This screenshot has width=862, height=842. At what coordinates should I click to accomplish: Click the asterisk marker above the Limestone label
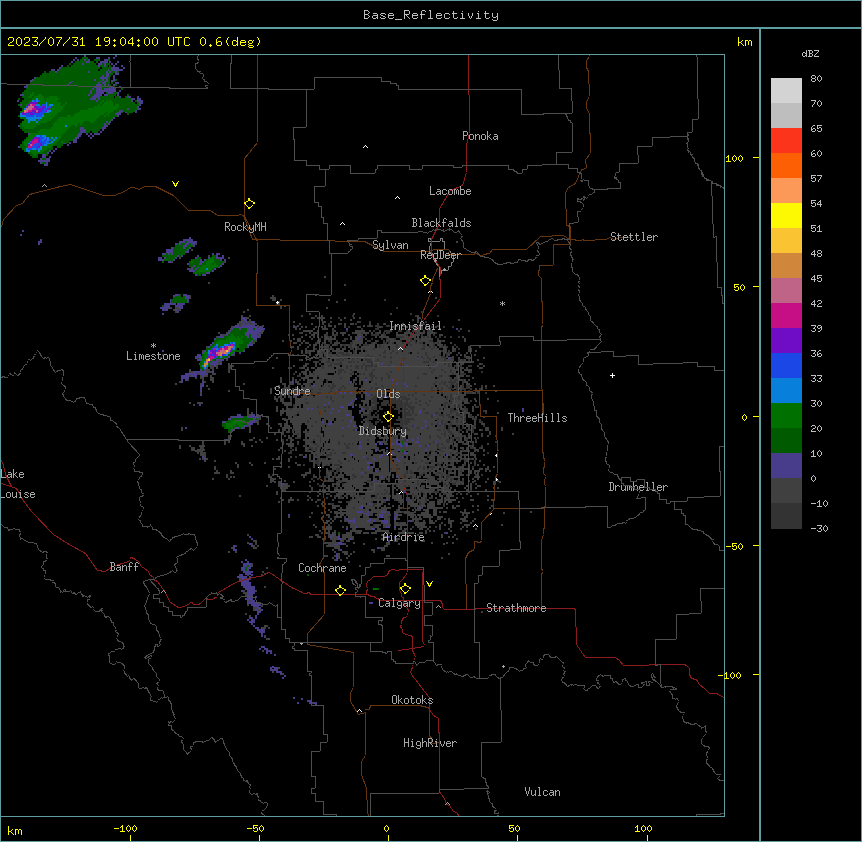(153, 346)
